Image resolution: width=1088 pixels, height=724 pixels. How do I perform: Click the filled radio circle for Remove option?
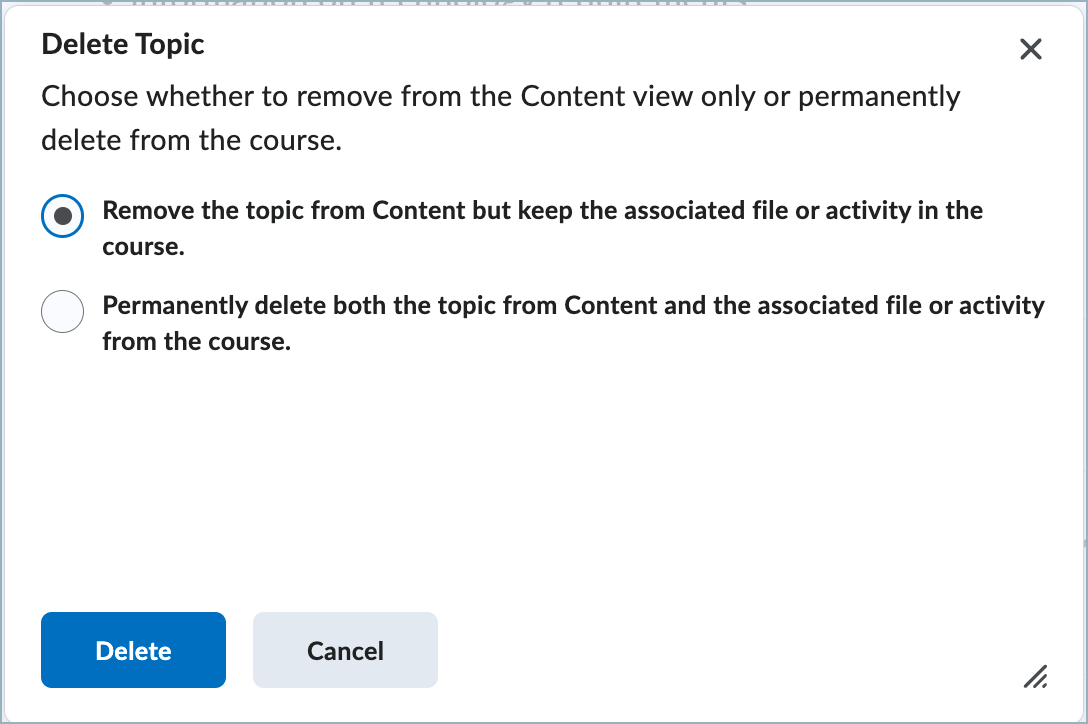click(62, 216)
